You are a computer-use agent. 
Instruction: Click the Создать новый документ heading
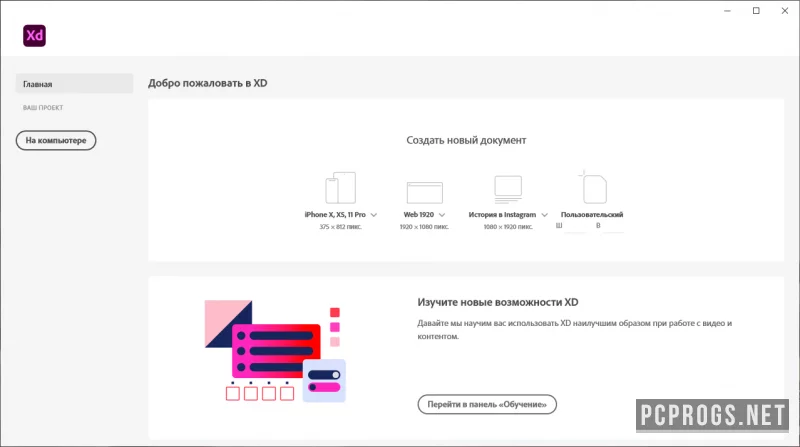click(466, 140)
